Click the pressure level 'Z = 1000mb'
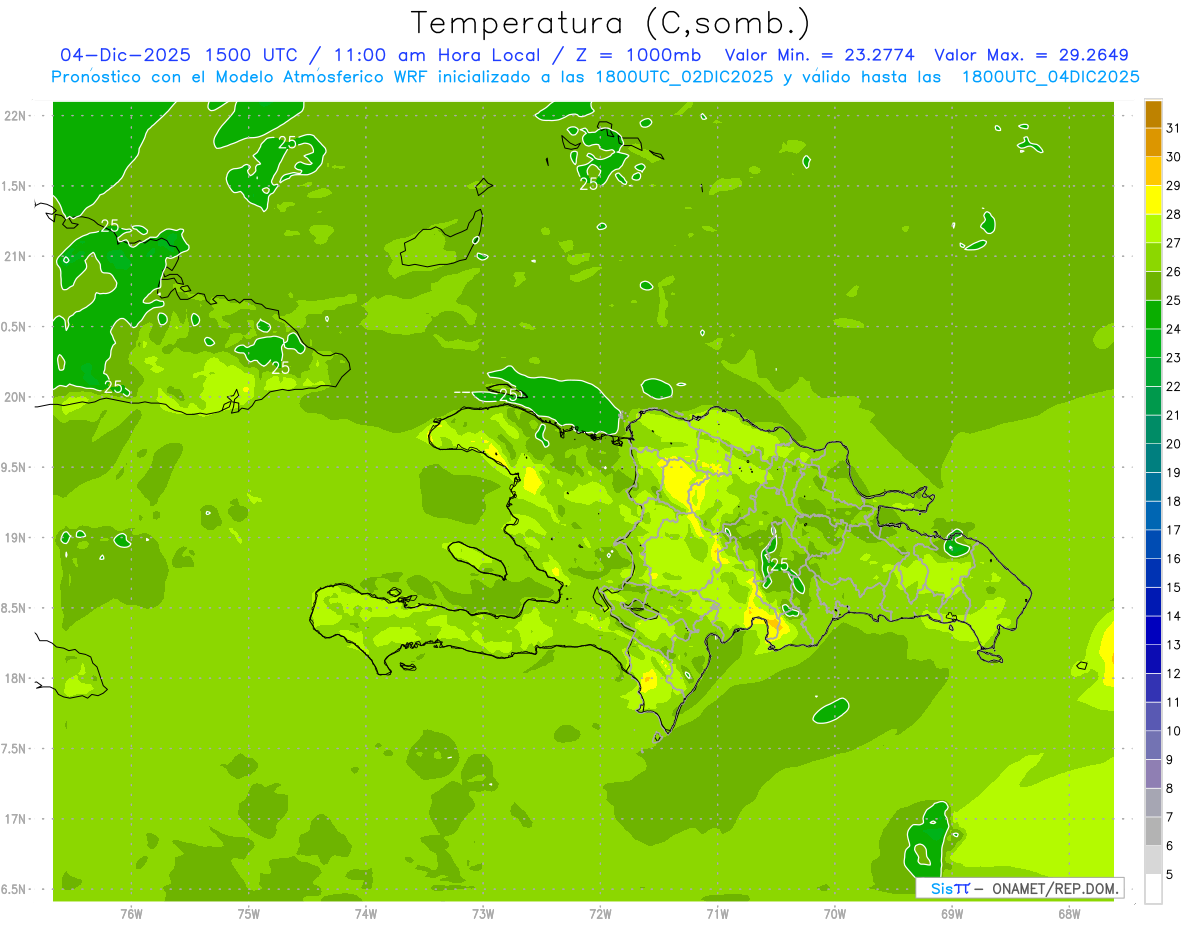The height and width of the screenshot is (927, 1200). pos(634,55)
